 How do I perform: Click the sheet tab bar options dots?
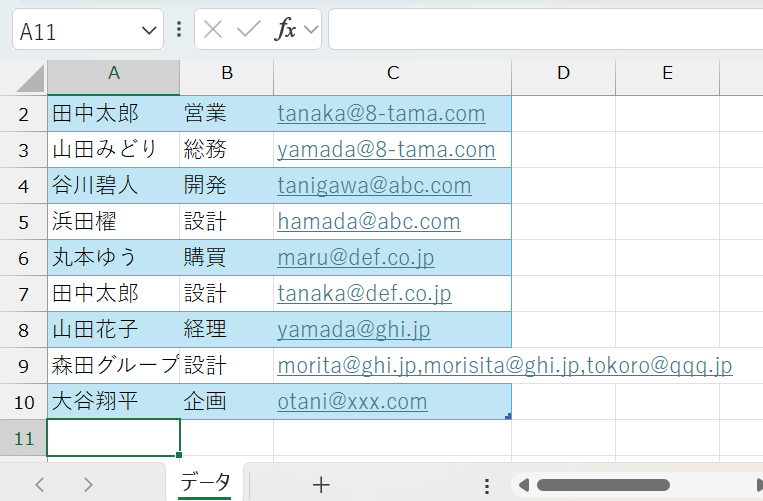click(487, 485)
